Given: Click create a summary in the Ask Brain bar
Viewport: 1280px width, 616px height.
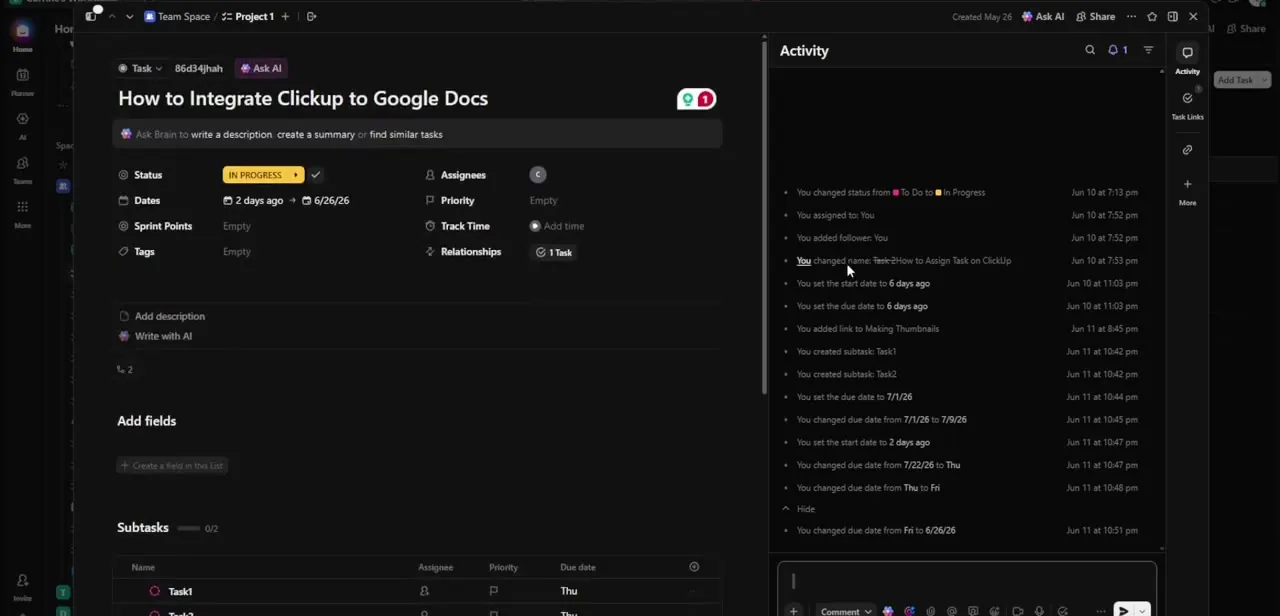Looking at the screenshot, I should 316,134.
